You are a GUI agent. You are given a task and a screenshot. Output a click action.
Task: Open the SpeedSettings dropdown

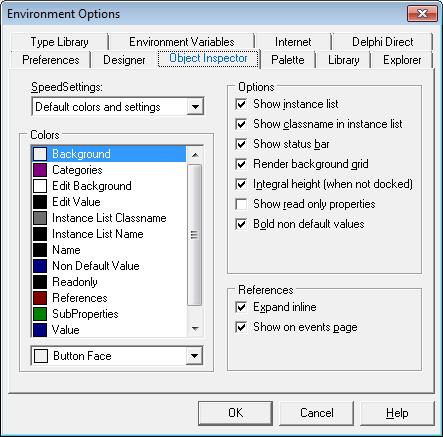coord(195,107)
